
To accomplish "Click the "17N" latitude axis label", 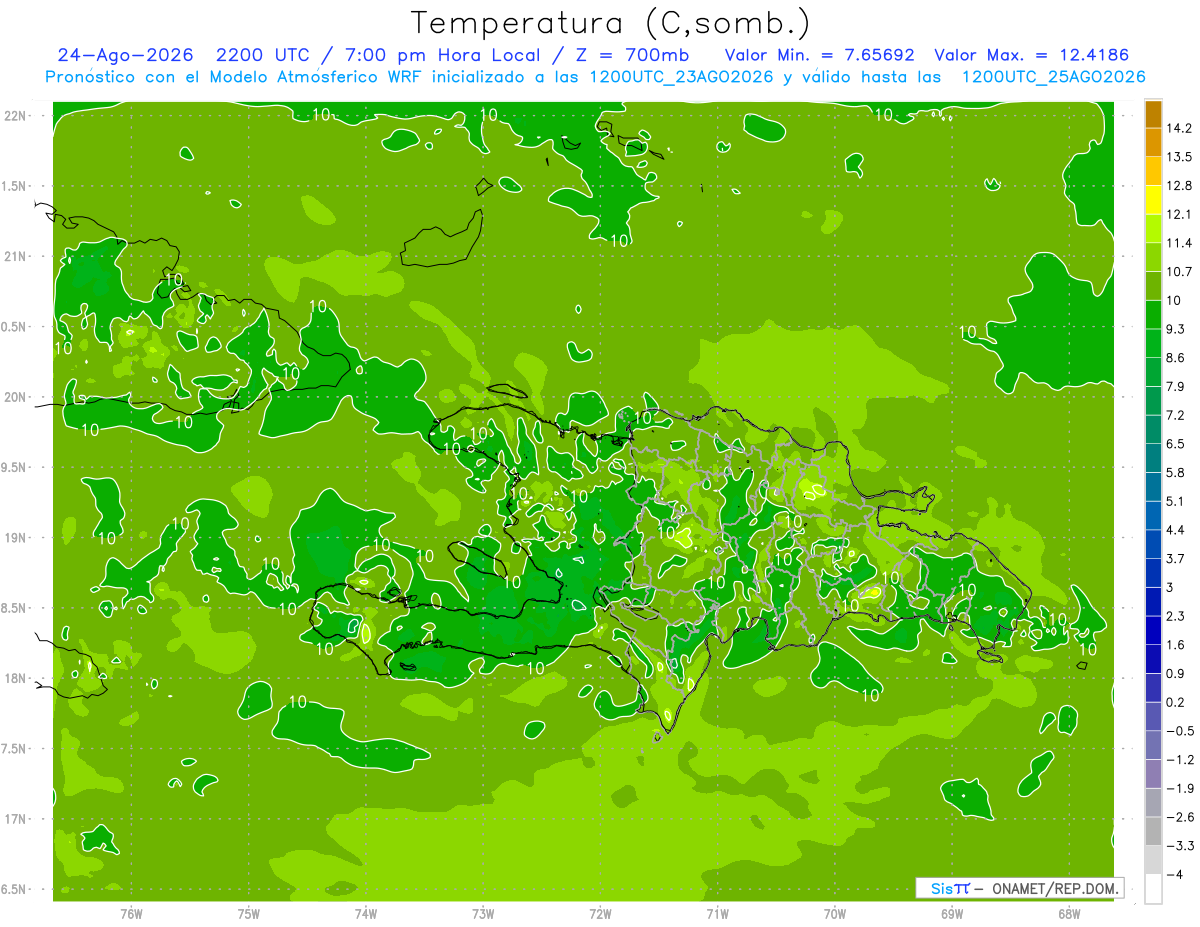I will (x=16, y=819).
